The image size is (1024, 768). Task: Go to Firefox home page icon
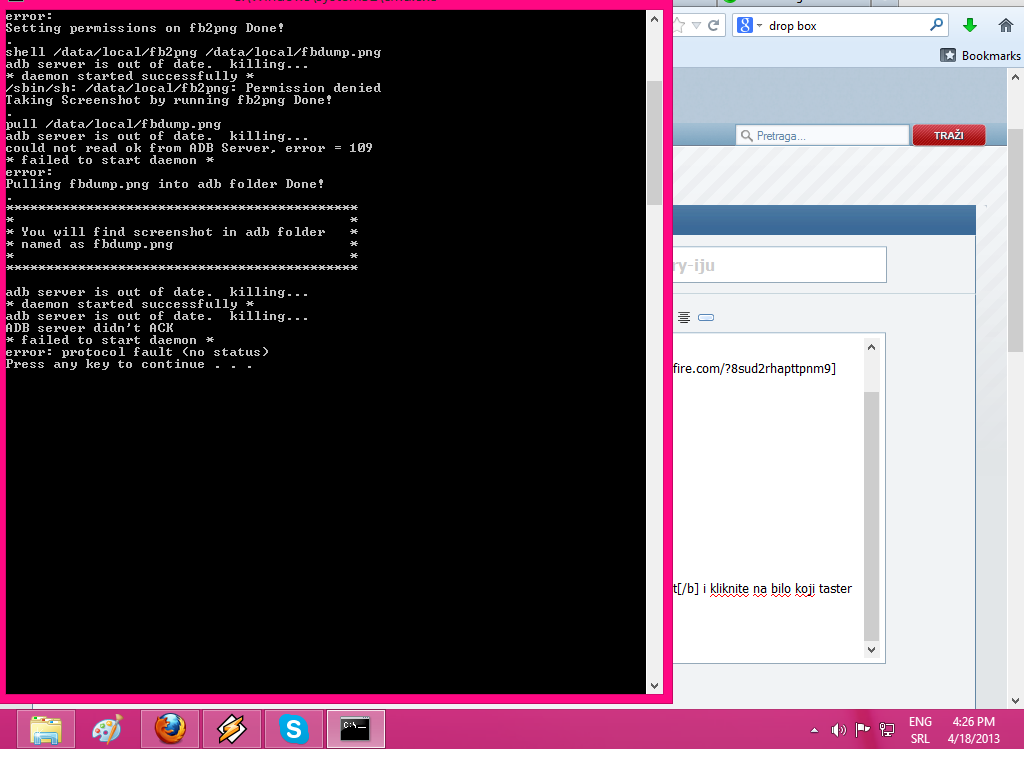pyautogui.click(x=1006, y=25)
